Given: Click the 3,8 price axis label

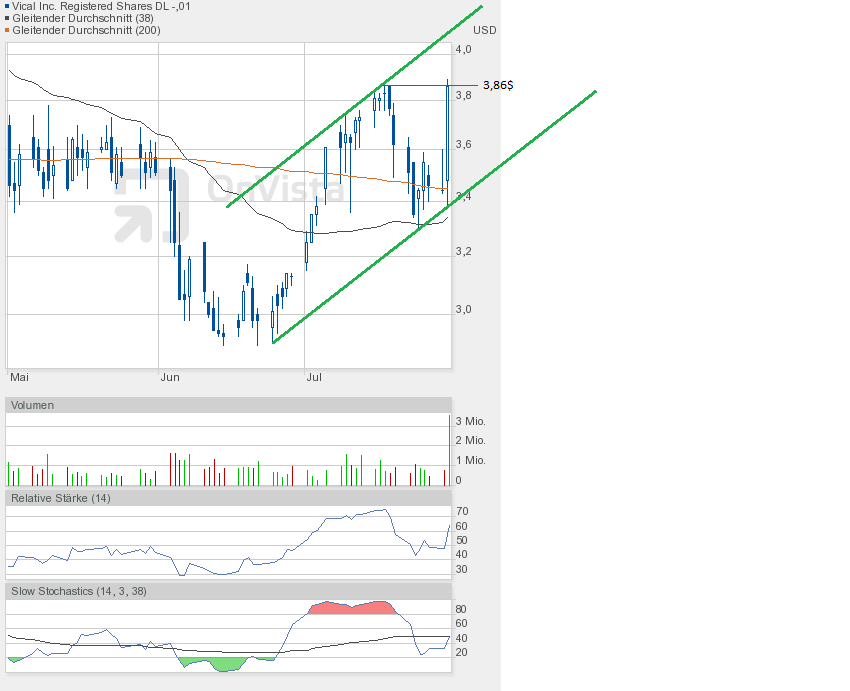Looking at the screenshot, I should pos(463,95).
